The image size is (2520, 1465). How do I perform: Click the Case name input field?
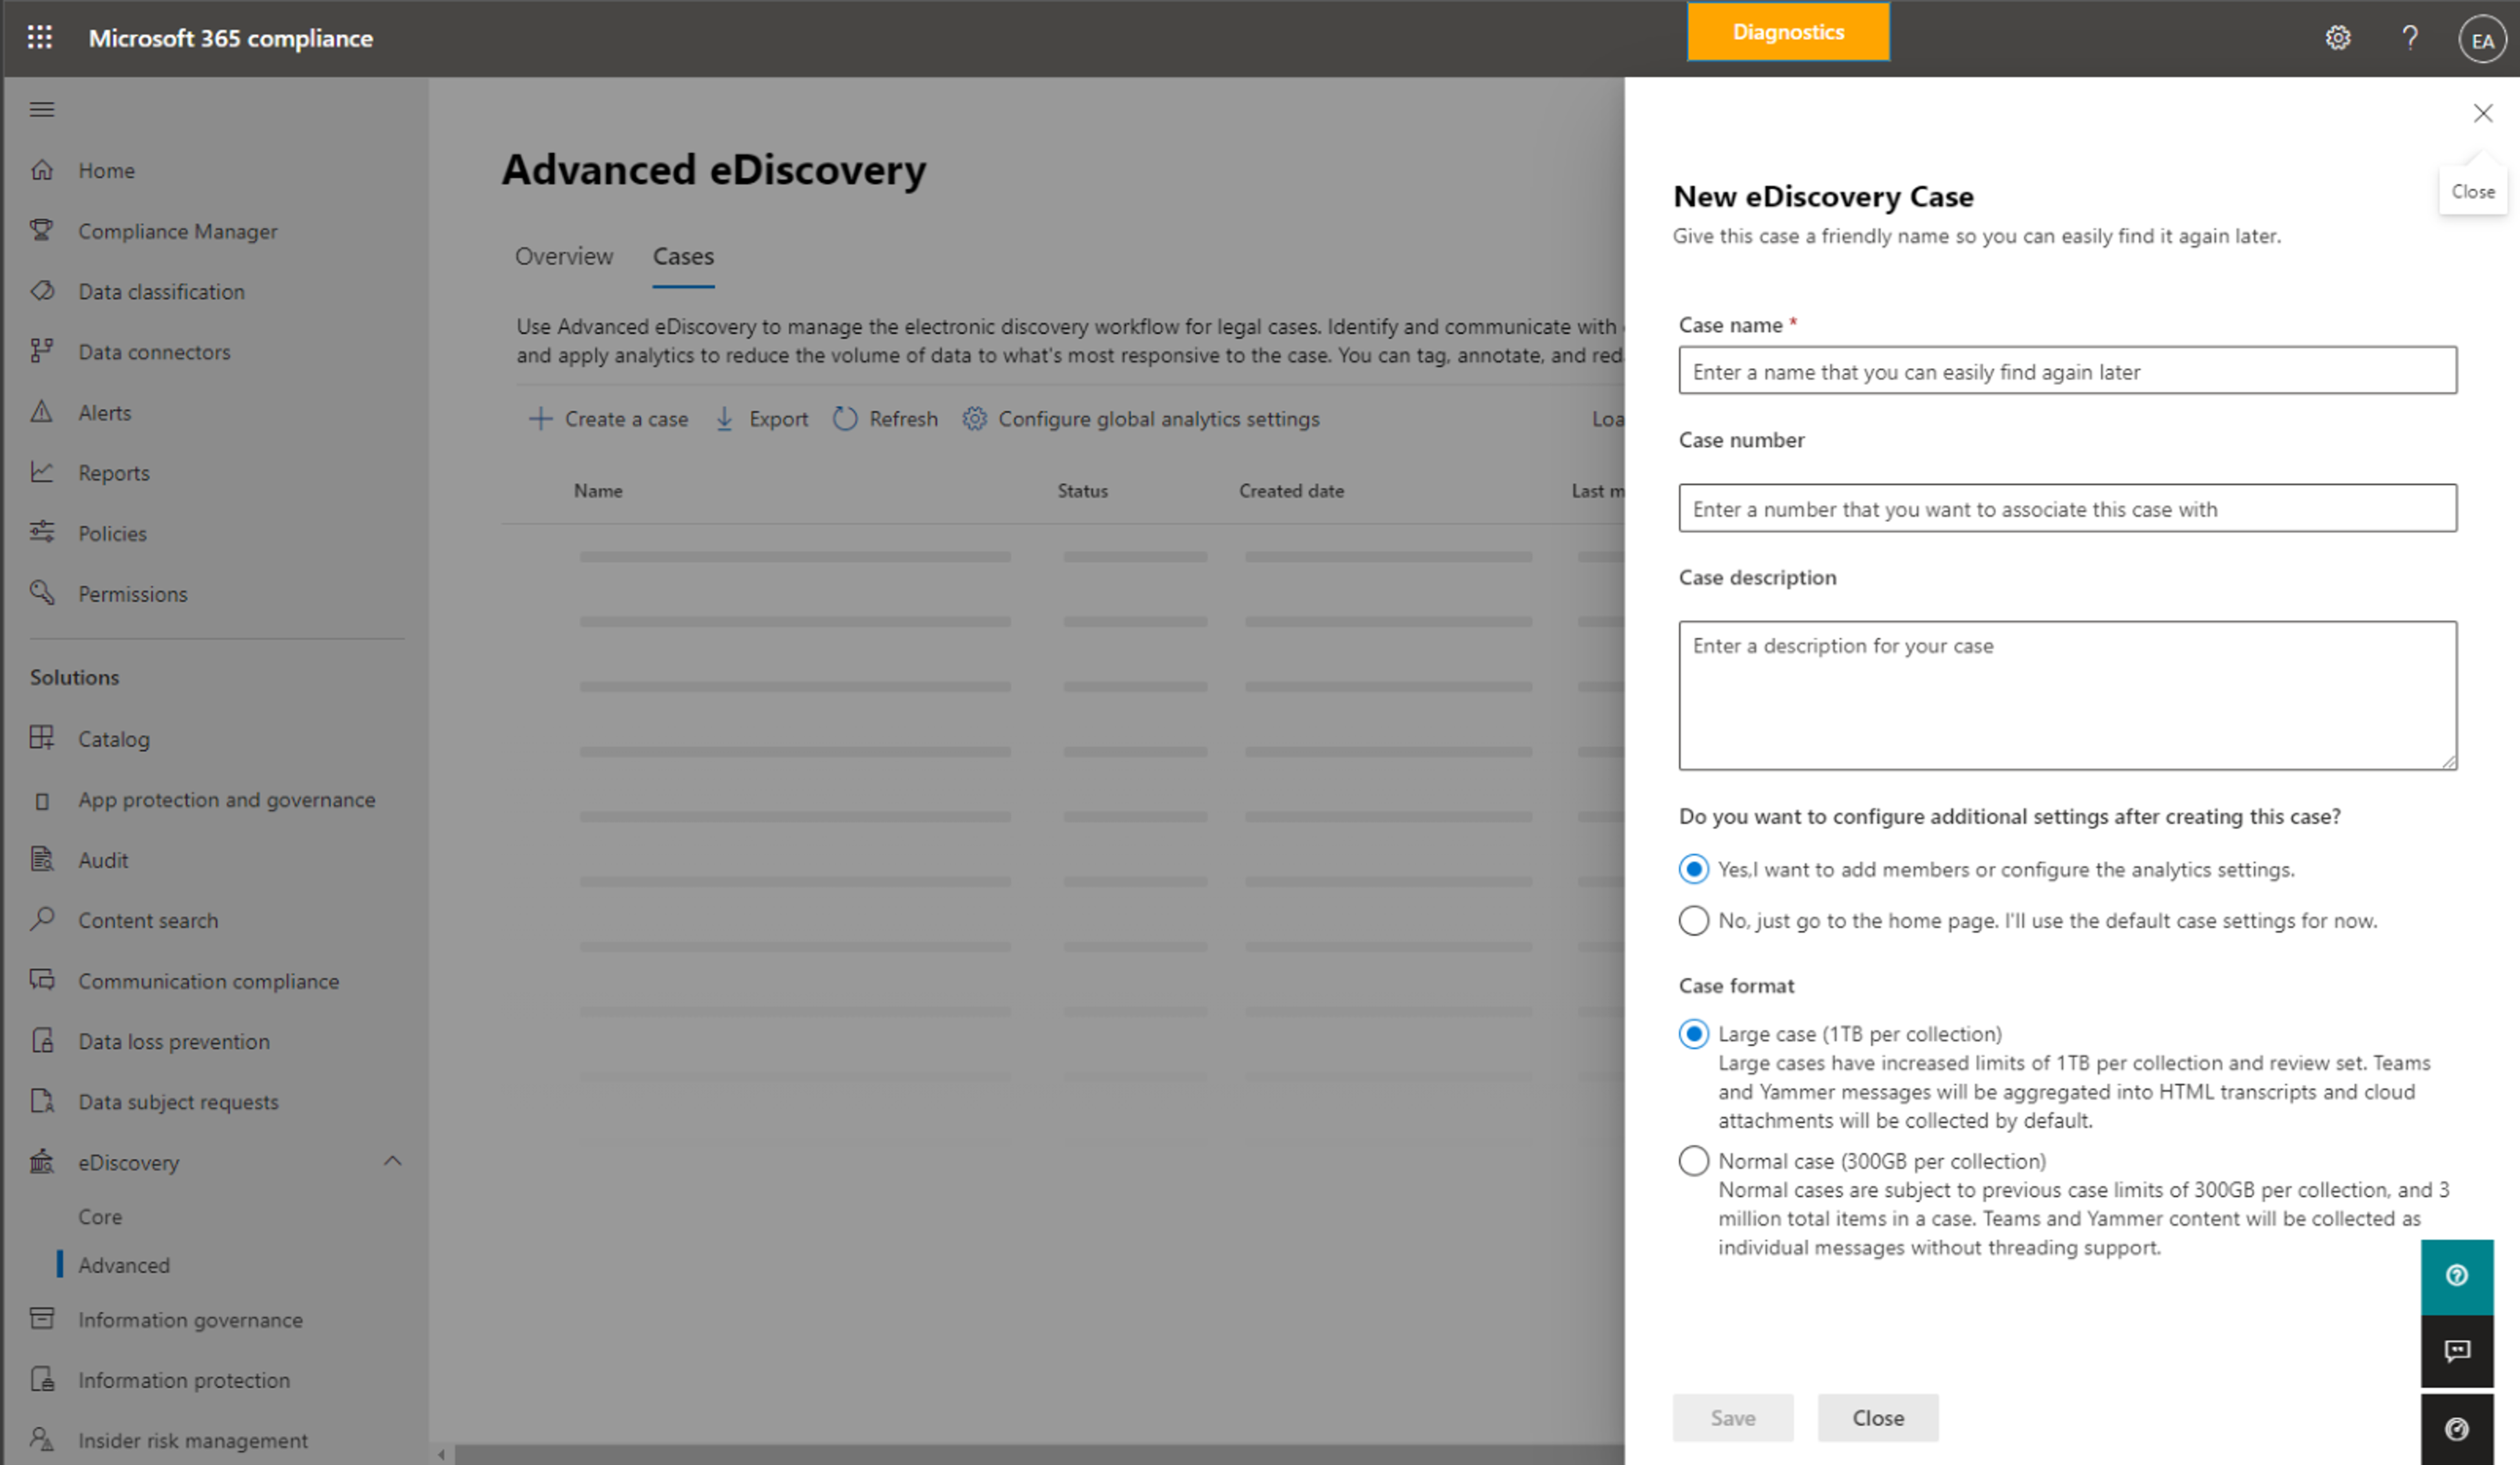pos(2065,369)
